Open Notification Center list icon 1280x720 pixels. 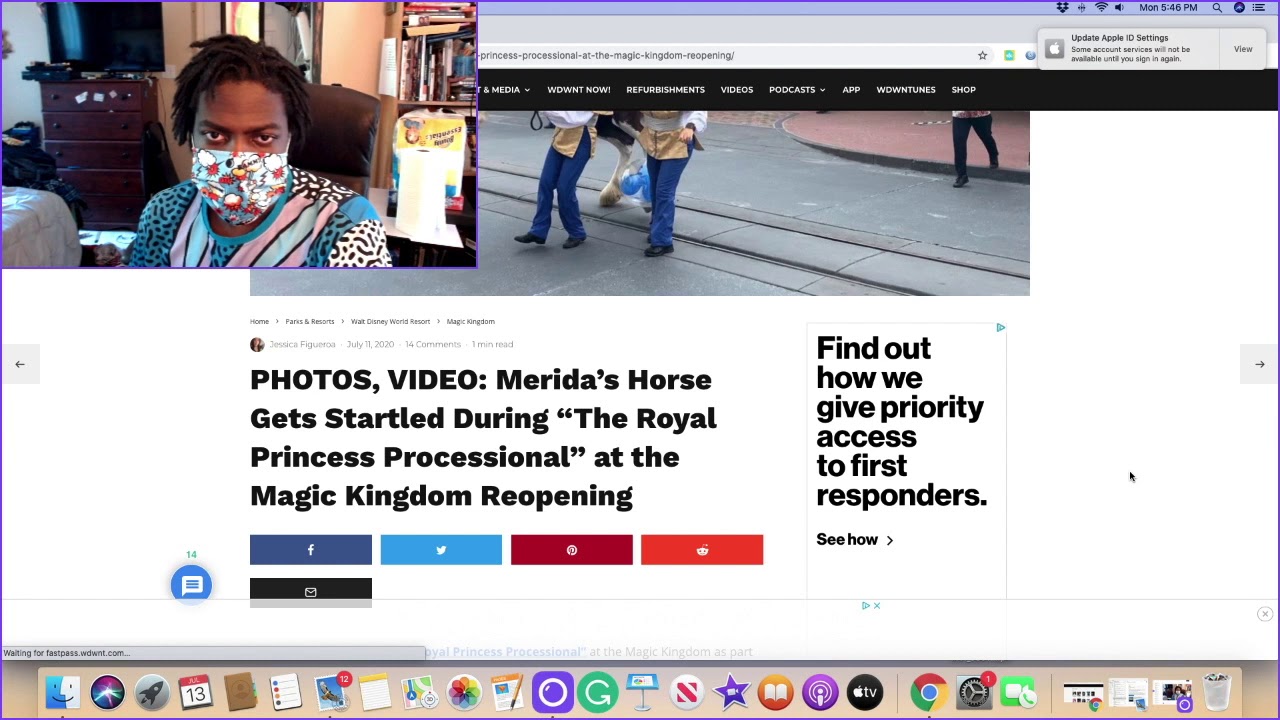[x=1259, y=7]
